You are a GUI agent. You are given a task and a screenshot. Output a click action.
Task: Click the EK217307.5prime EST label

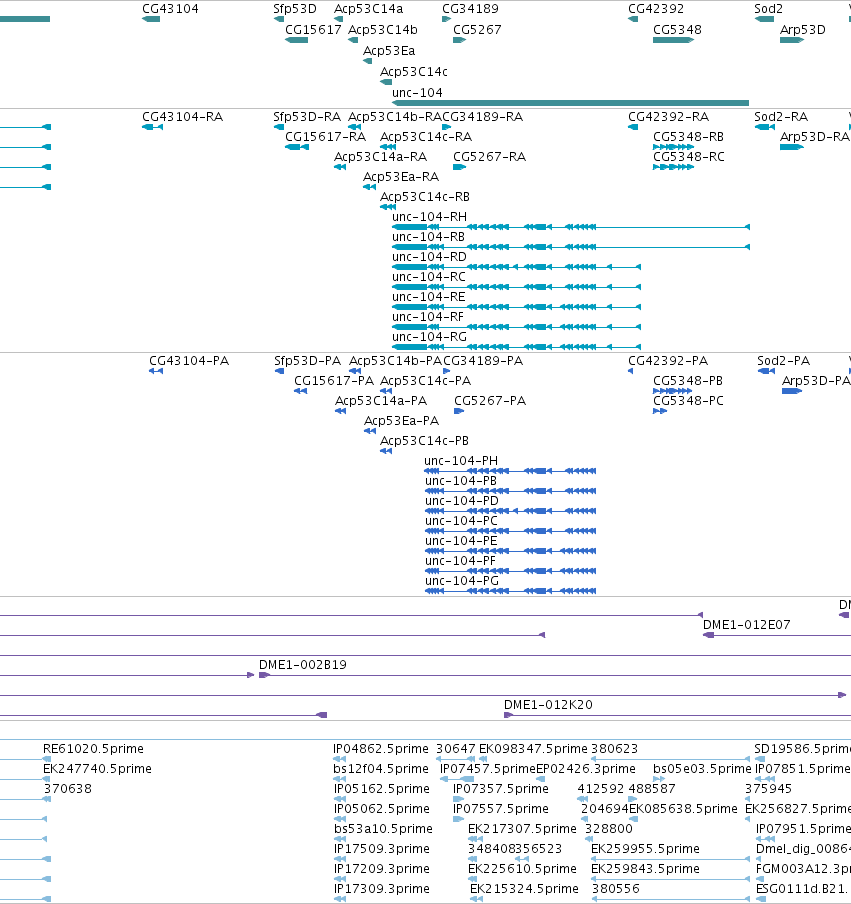pos(522,828)
